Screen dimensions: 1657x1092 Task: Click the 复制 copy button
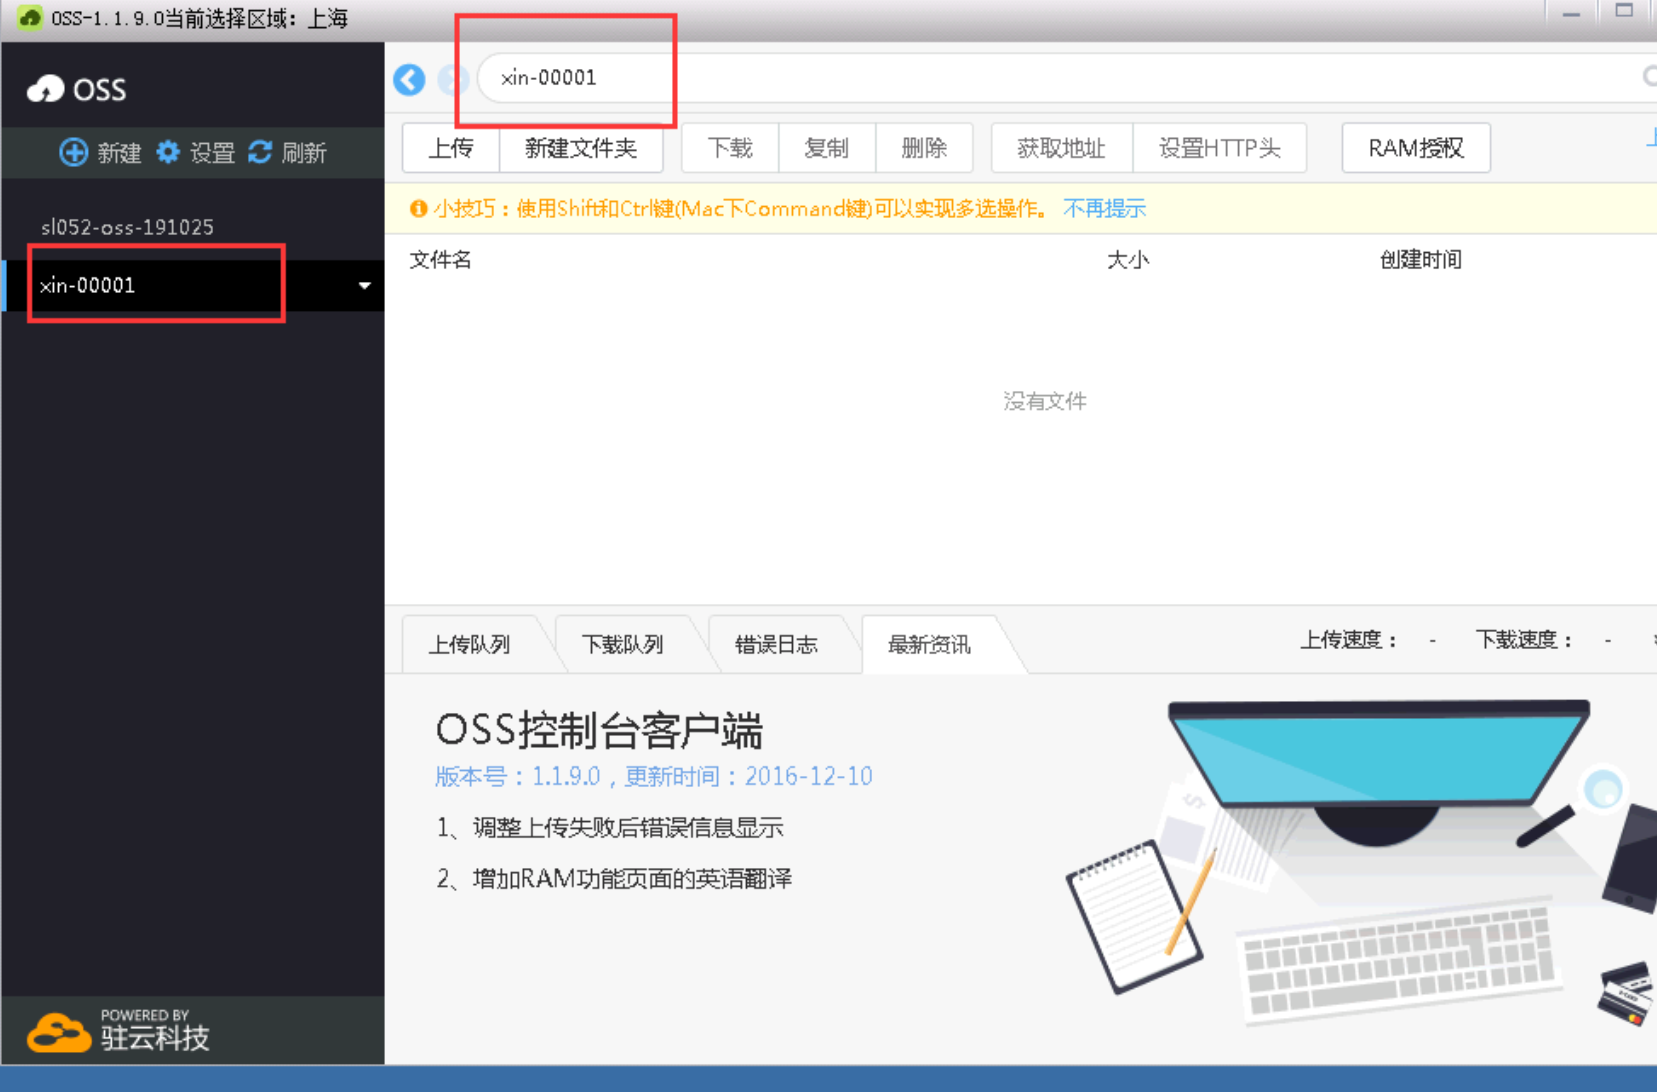point(827,148)
